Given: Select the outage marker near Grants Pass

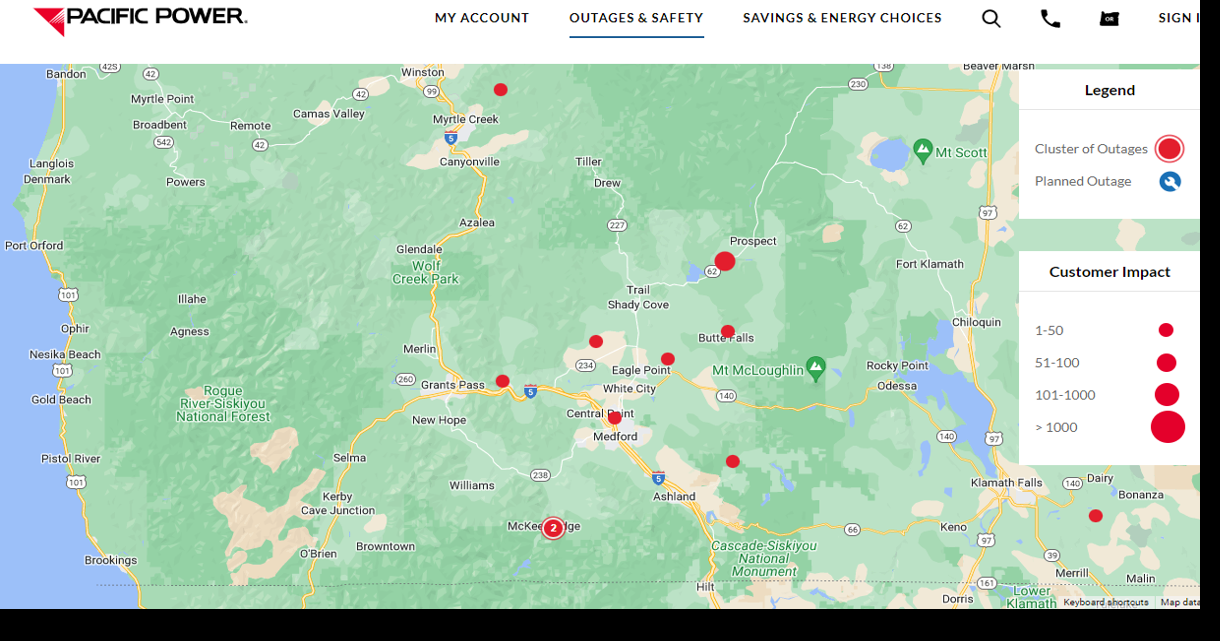Looking at the screenshot, I should pos(503,381).
